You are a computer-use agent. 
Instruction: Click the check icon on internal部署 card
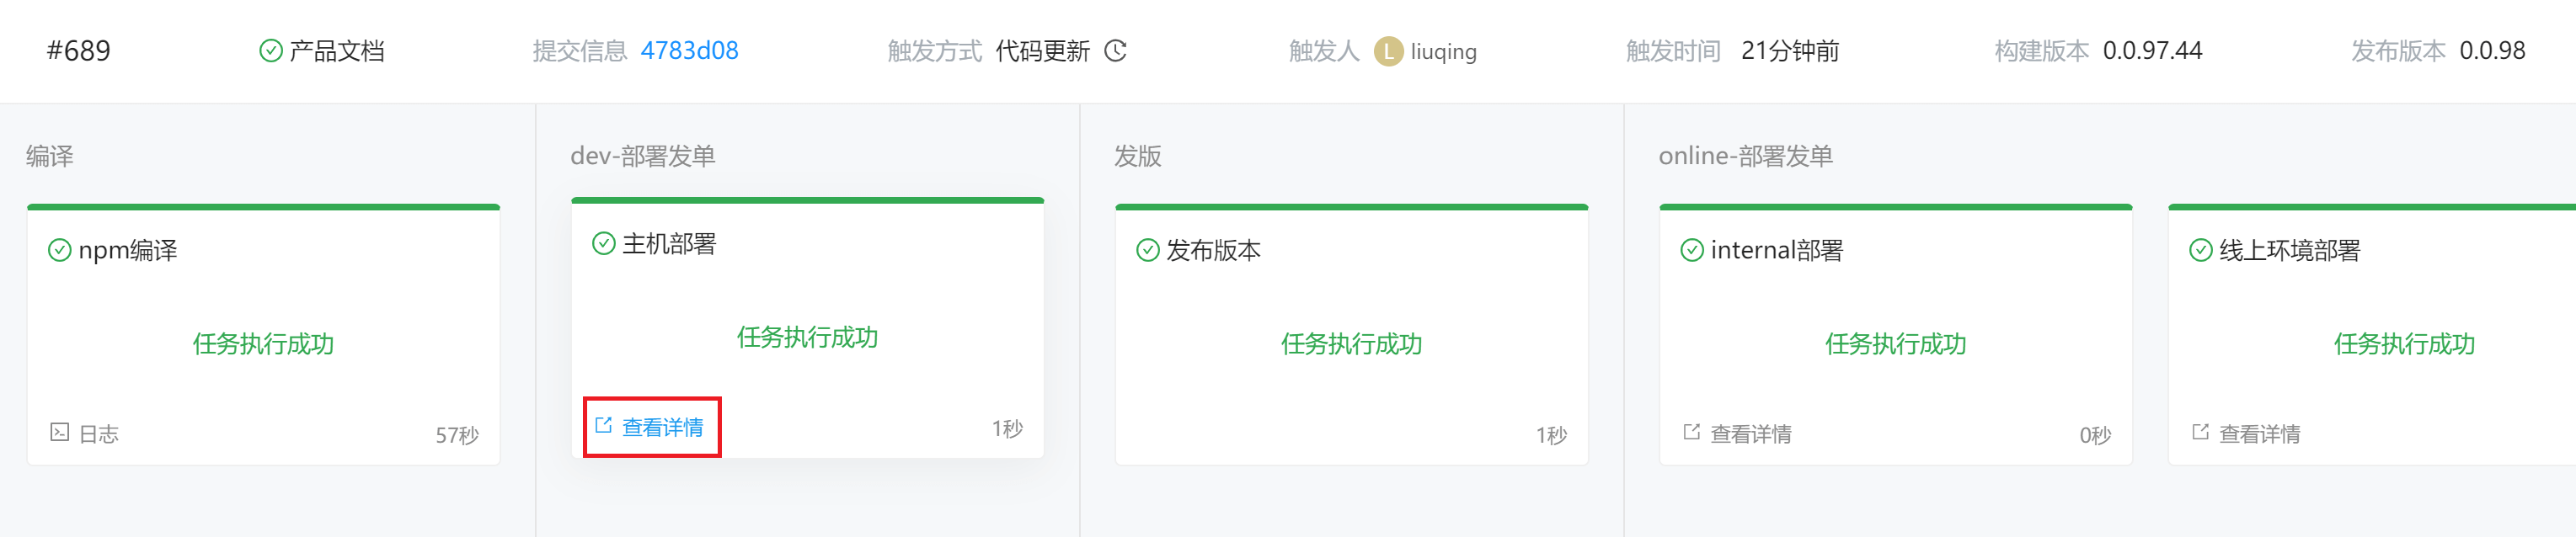1692,251
